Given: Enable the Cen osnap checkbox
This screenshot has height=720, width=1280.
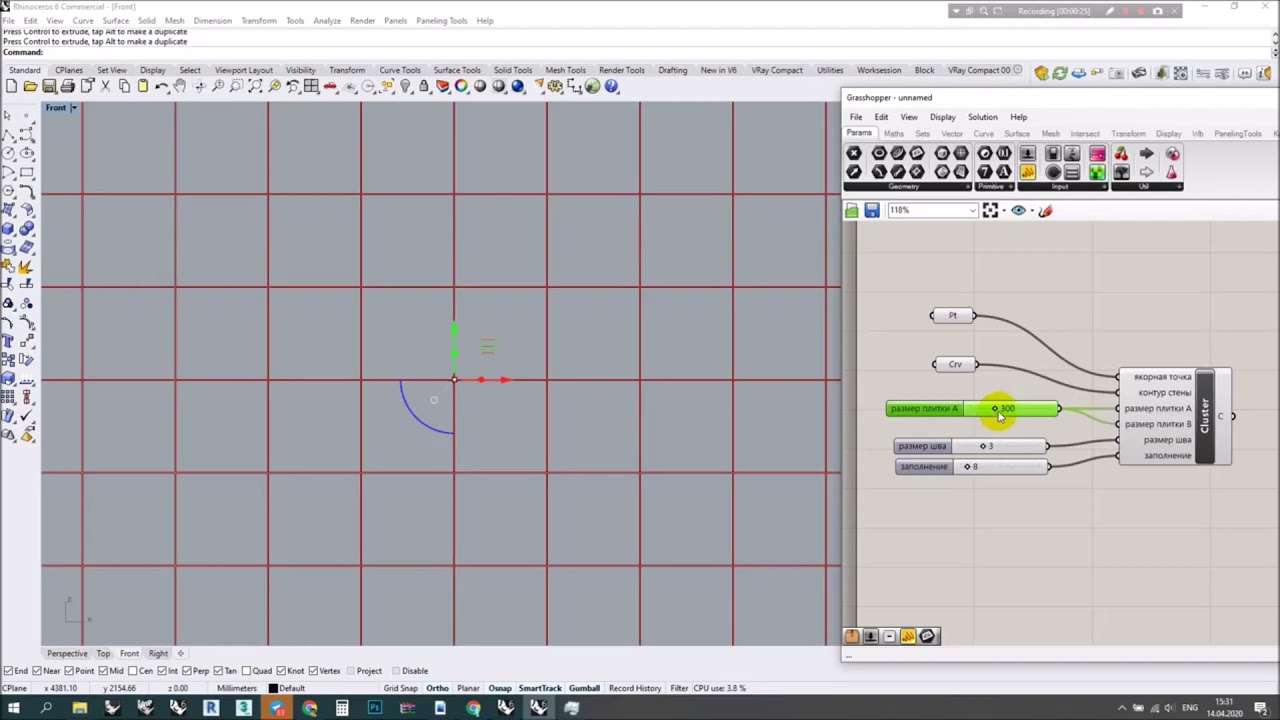Looking at the screenshot, I should click(135, 671).
